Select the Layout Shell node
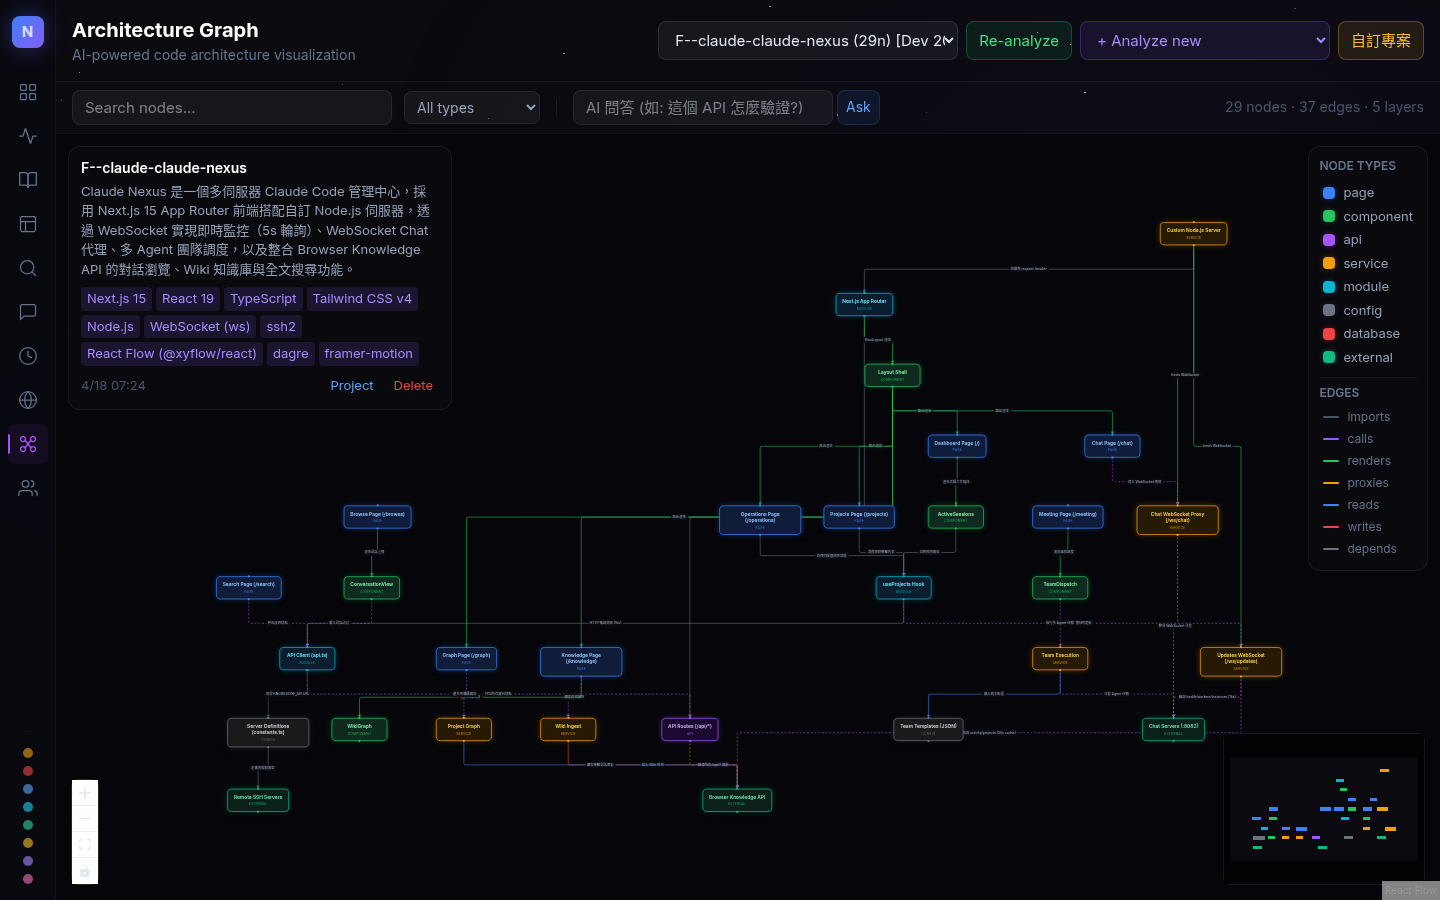Screen dimensions: 1440x900 tap(892, 375)
